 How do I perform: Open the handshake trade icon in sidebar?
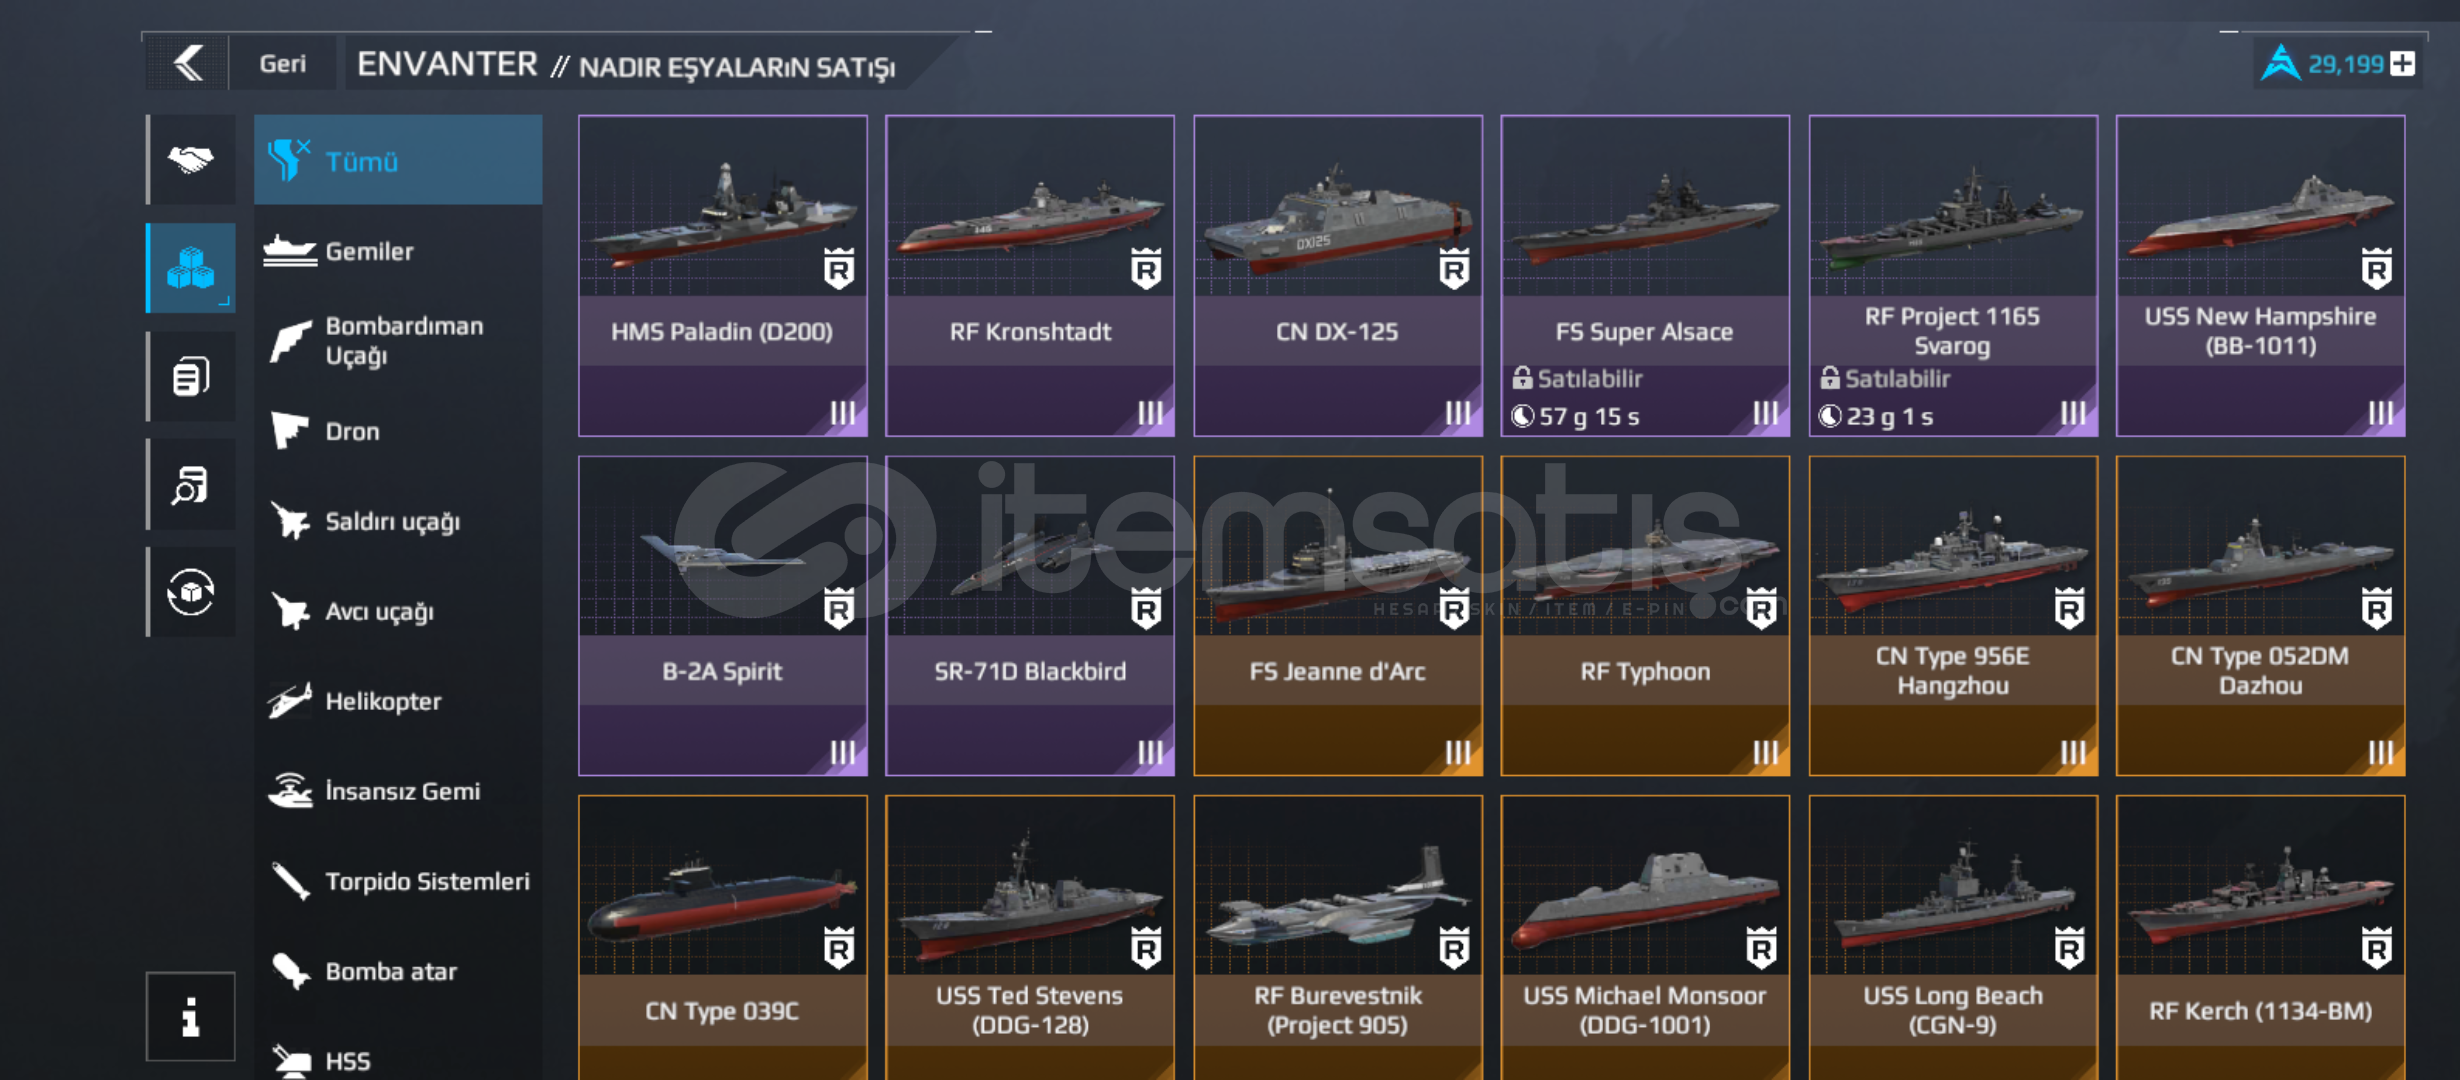(x=191, y=160)
